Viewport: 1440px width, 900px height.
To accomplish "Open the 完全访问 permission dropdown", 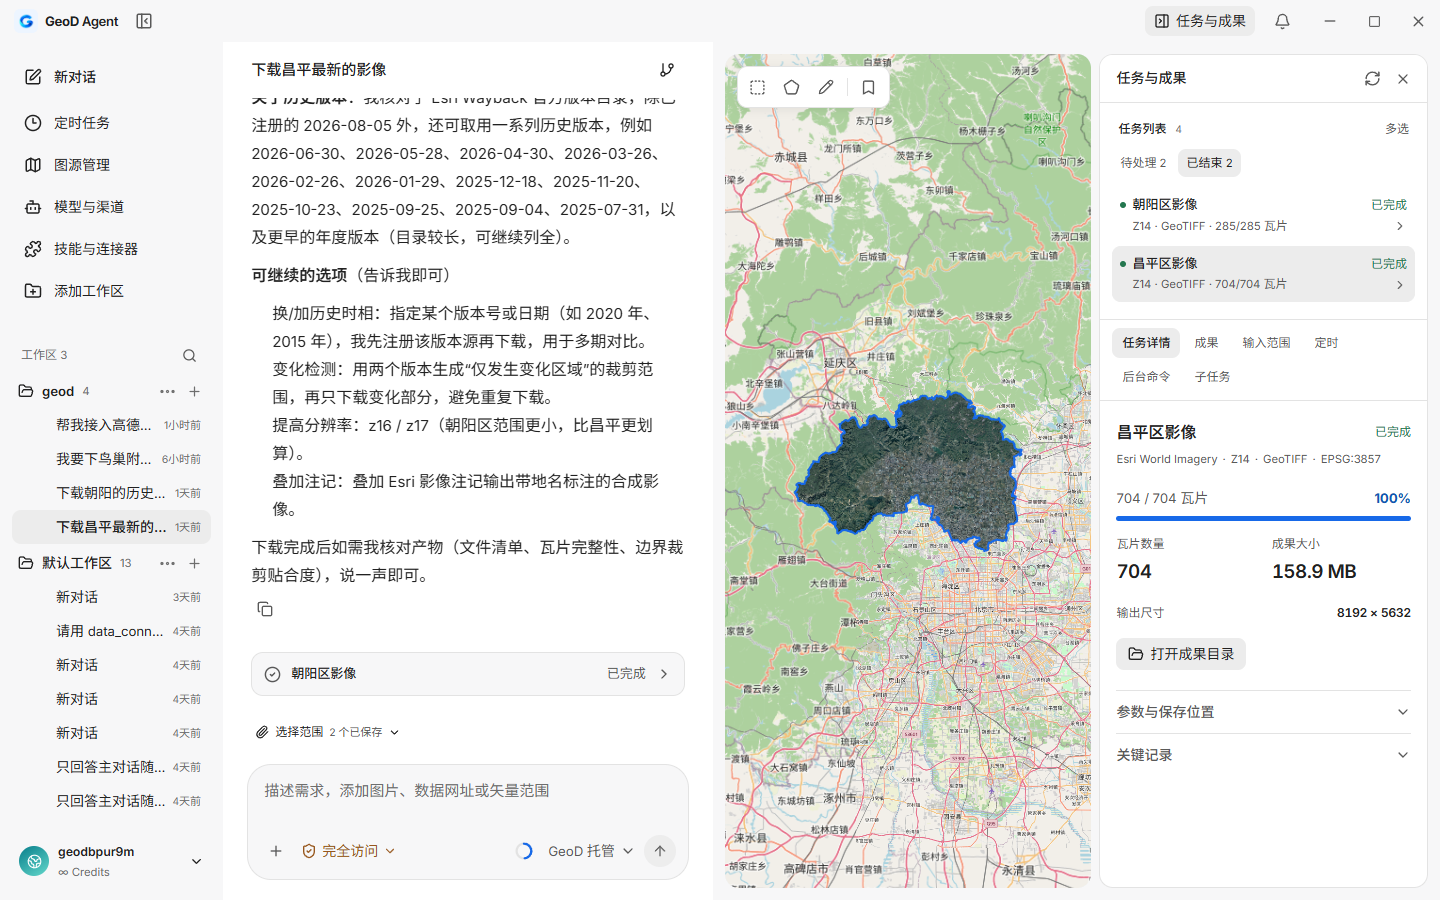I will tap(349, 851).
